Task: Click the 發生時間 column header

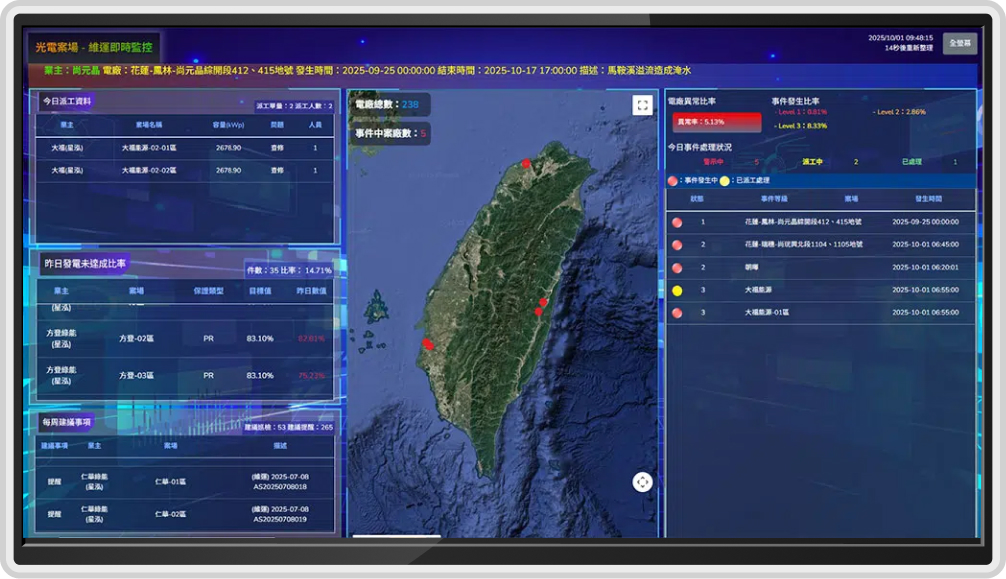Action: tap(927, 199)
